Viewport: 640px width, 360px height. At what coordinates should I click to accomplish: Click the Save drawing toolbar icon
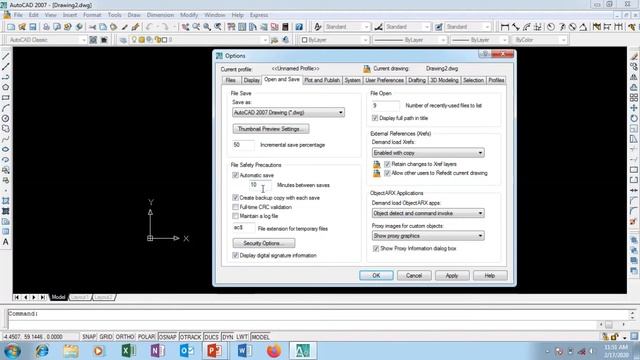click(33, 27)
